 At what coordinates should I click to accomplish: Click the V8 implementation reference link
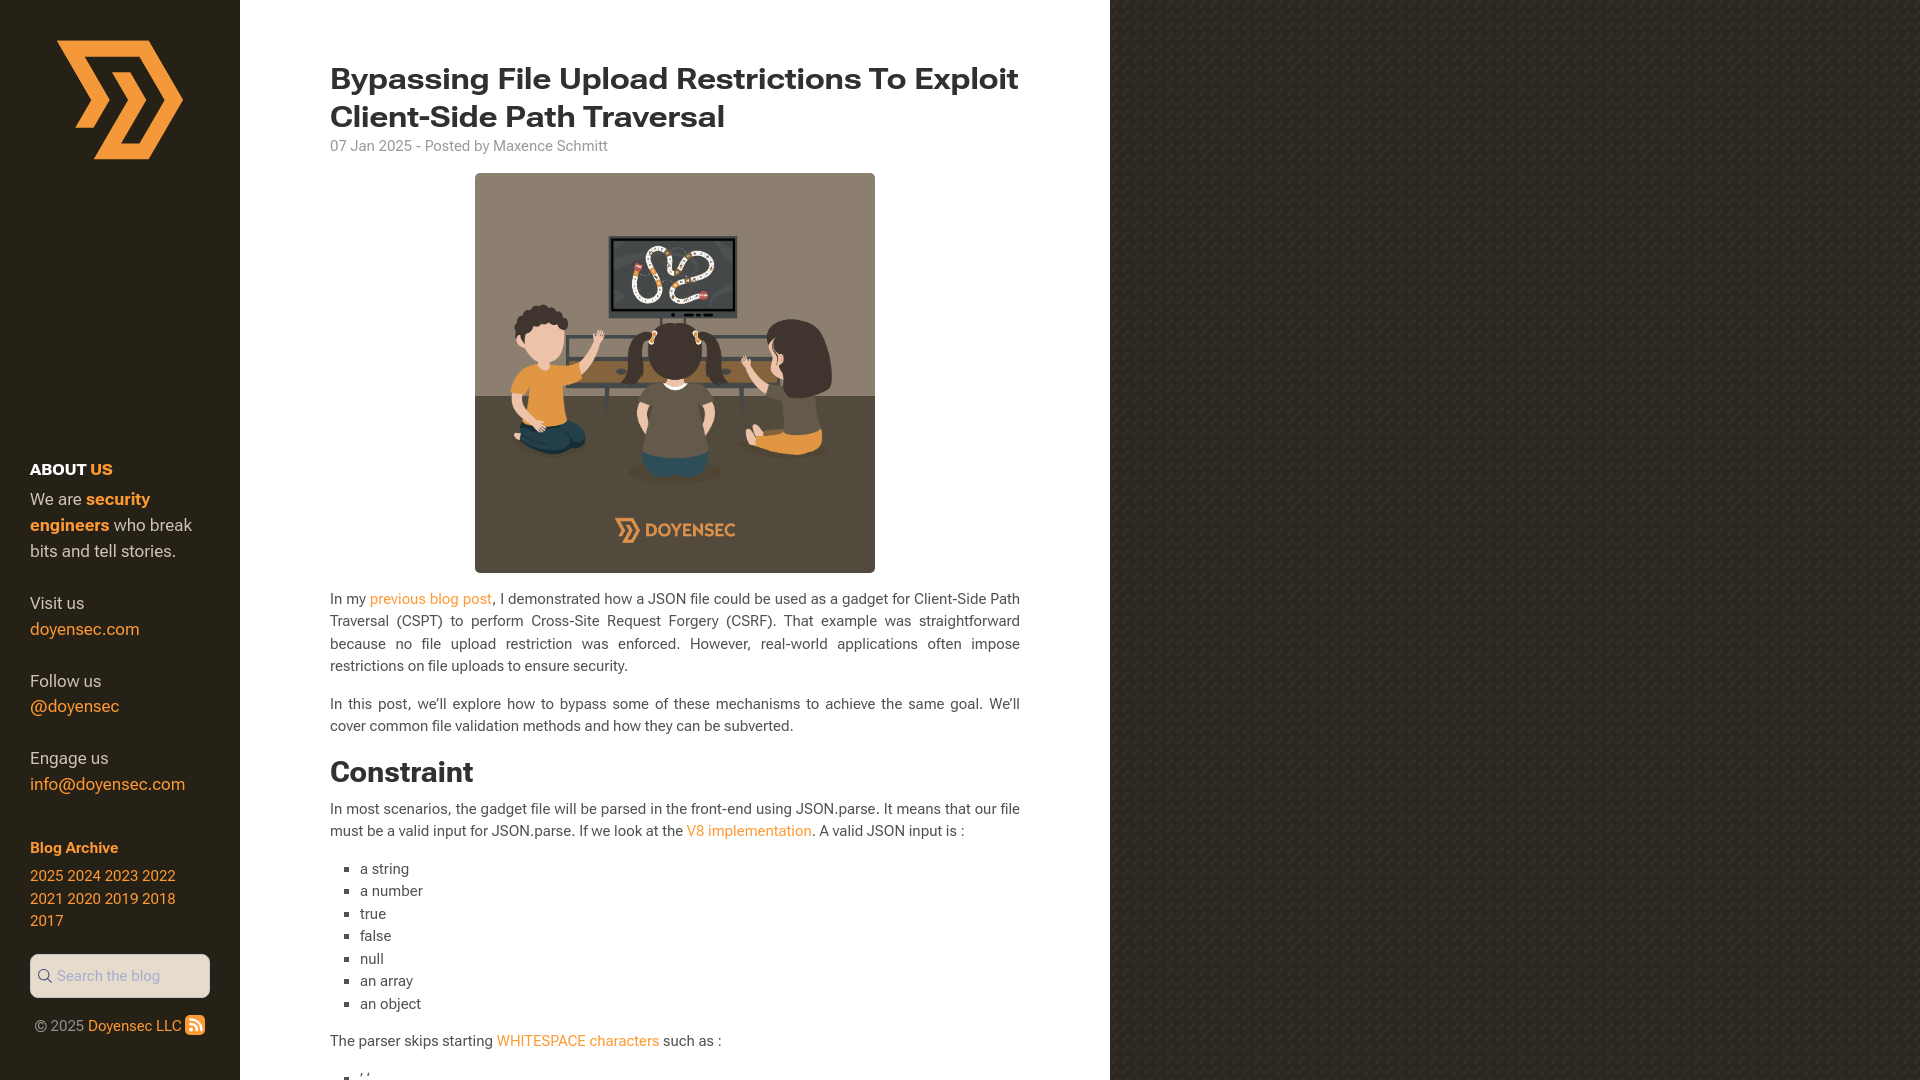point(749,831)
